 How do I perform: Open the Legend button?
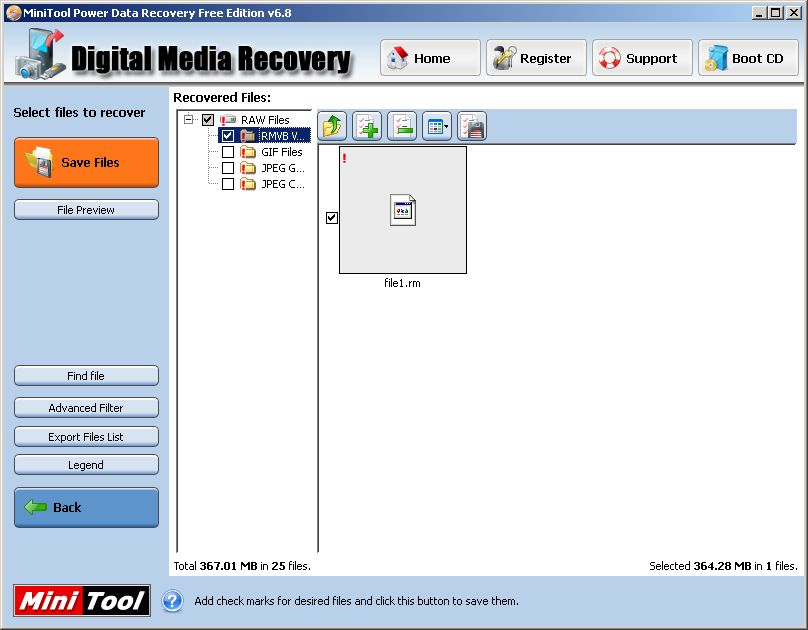(86, 465)
